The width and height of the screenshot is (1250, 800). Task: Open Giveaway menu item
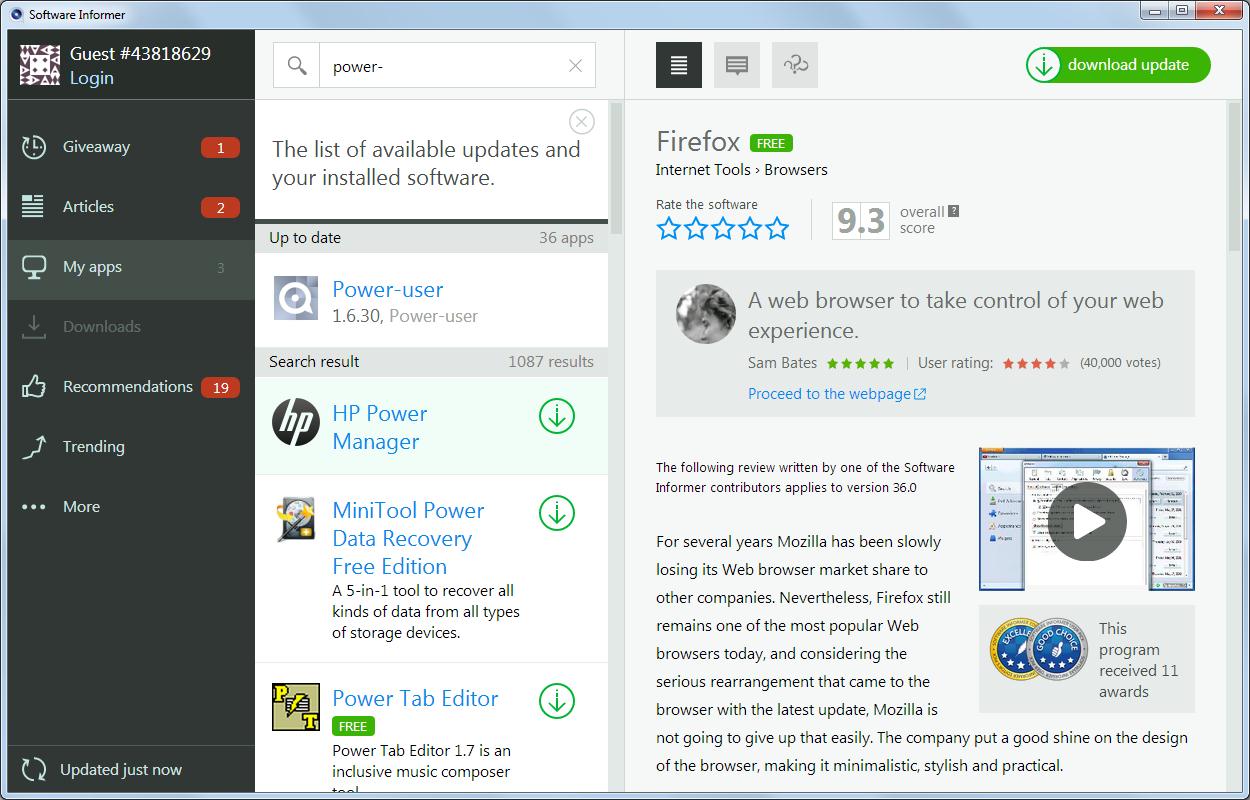click(x=131, y=147)
